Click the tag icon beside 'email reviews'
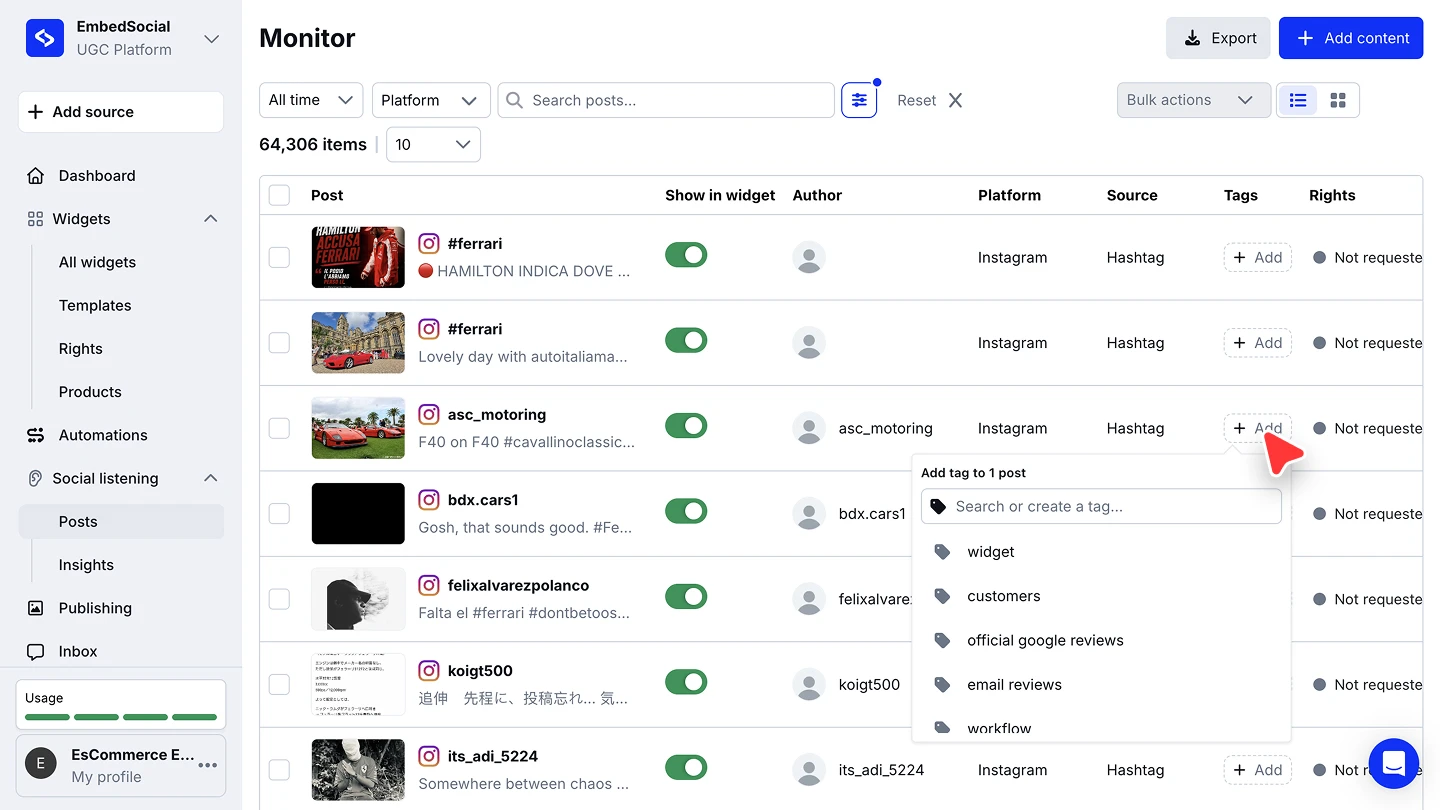 (942, 685)
